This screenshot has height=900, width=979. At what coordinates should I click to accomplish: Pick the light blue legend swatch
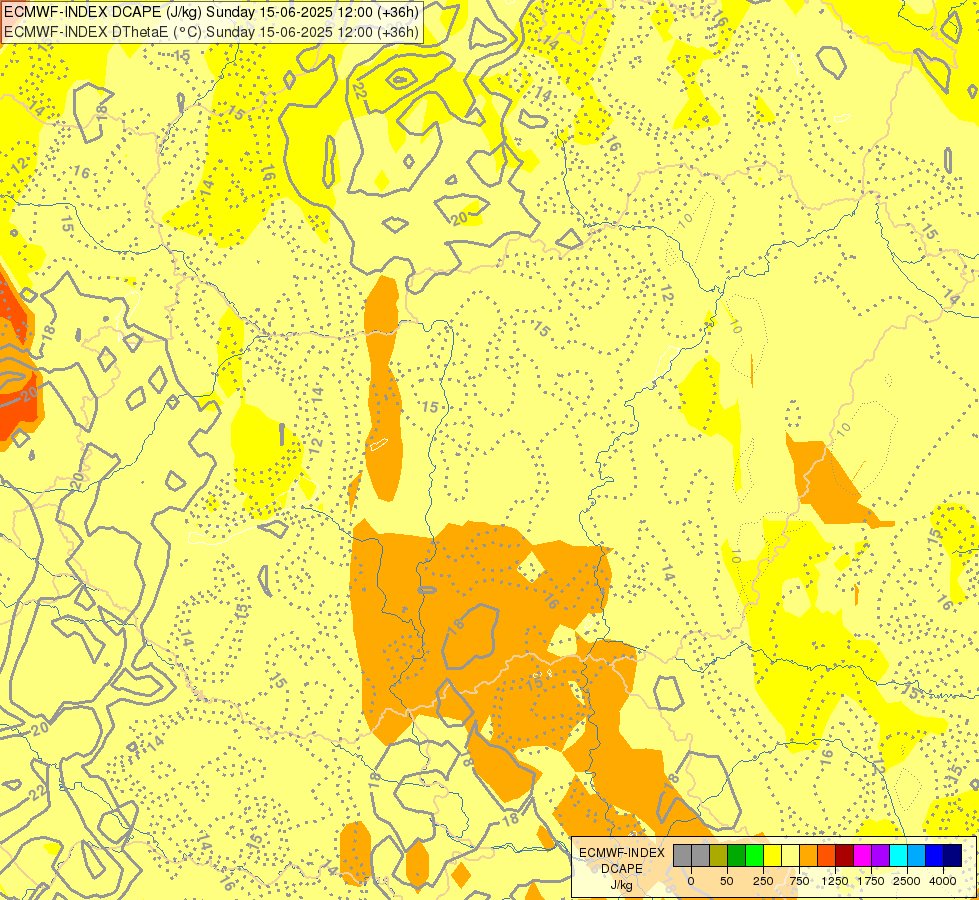tap(917, 856)
